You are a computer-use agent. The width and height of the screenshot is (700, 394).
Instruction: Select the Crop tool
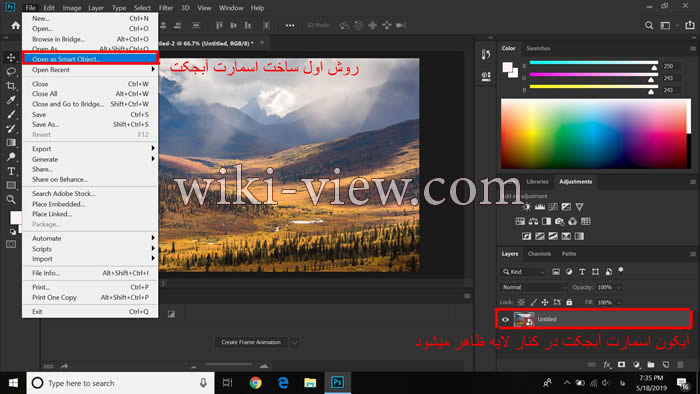[11, 86]
